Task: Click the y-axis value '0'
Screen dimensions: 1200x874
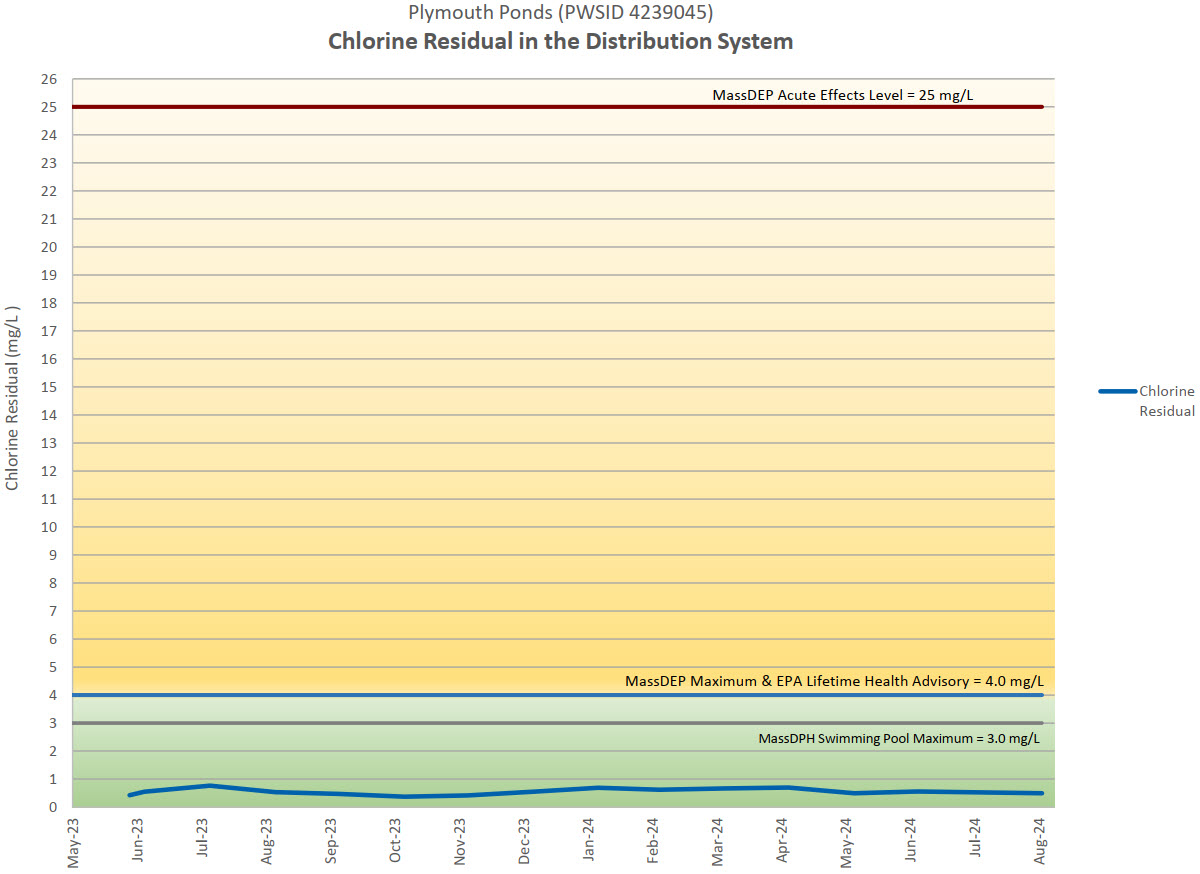Action: (x=54, y=807)
